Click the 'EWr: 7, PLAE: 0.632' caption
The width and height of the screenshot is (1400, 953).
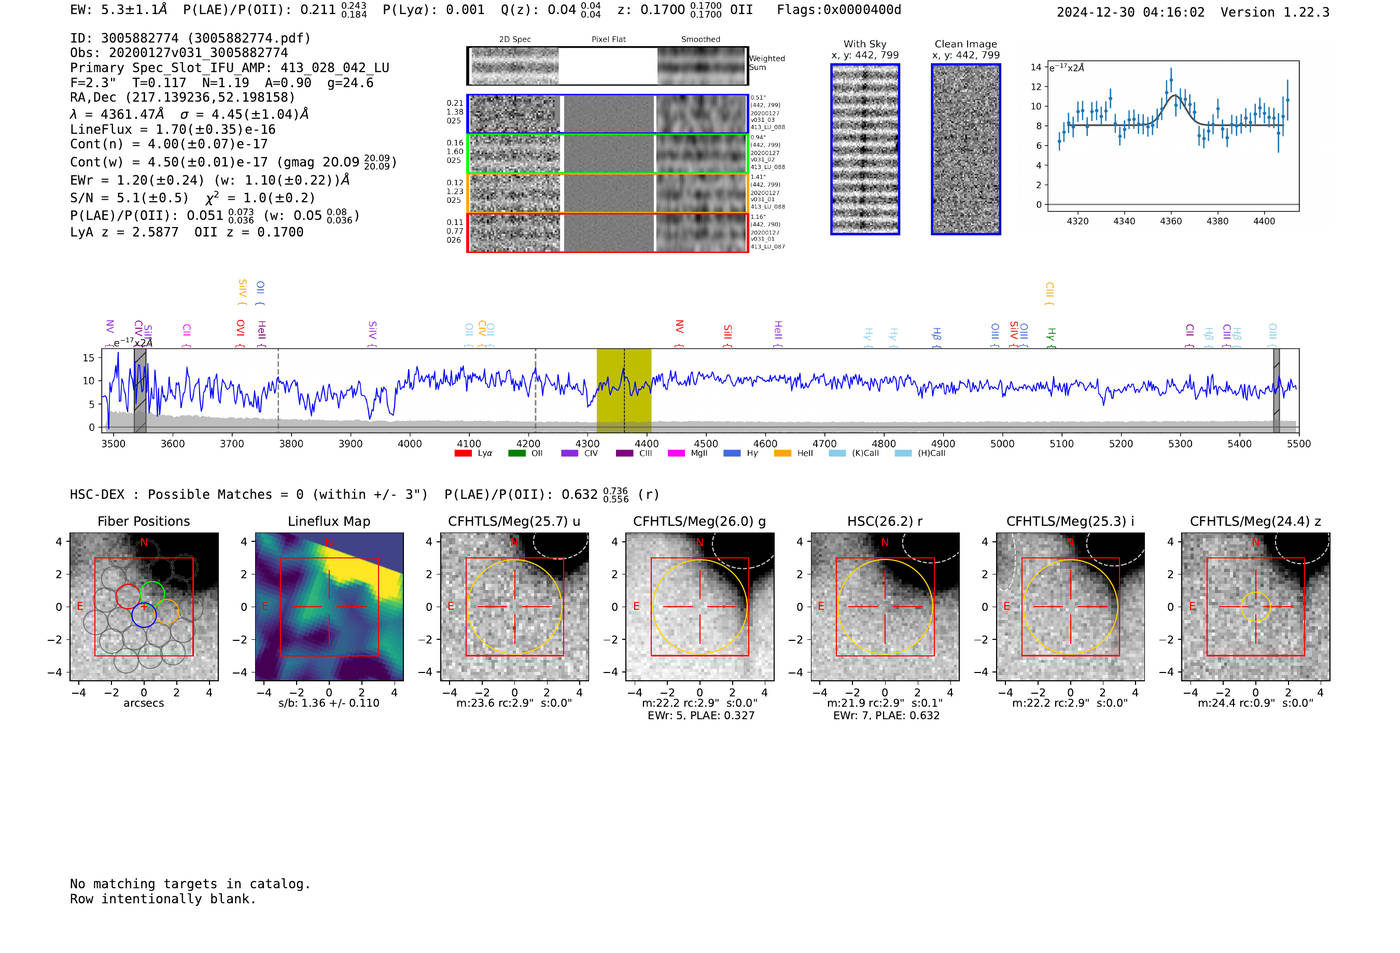pos(886,716)
